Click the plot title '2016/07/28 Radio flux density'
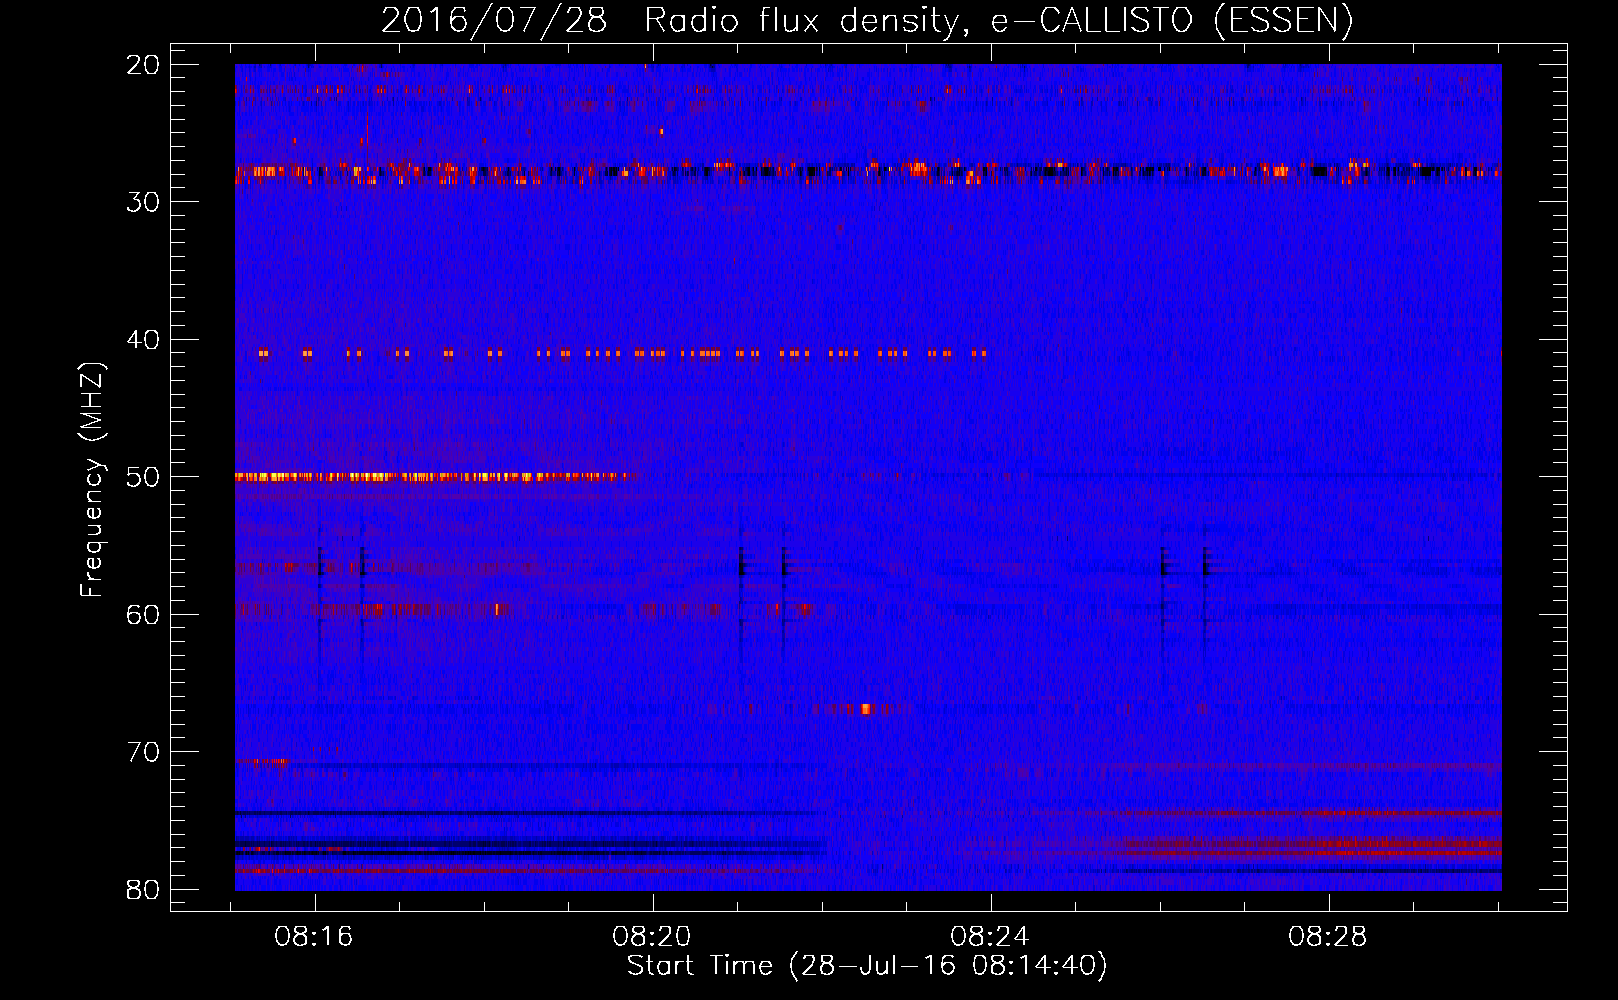Viewport: 1618px width, 1000px height. coord(866,20)
